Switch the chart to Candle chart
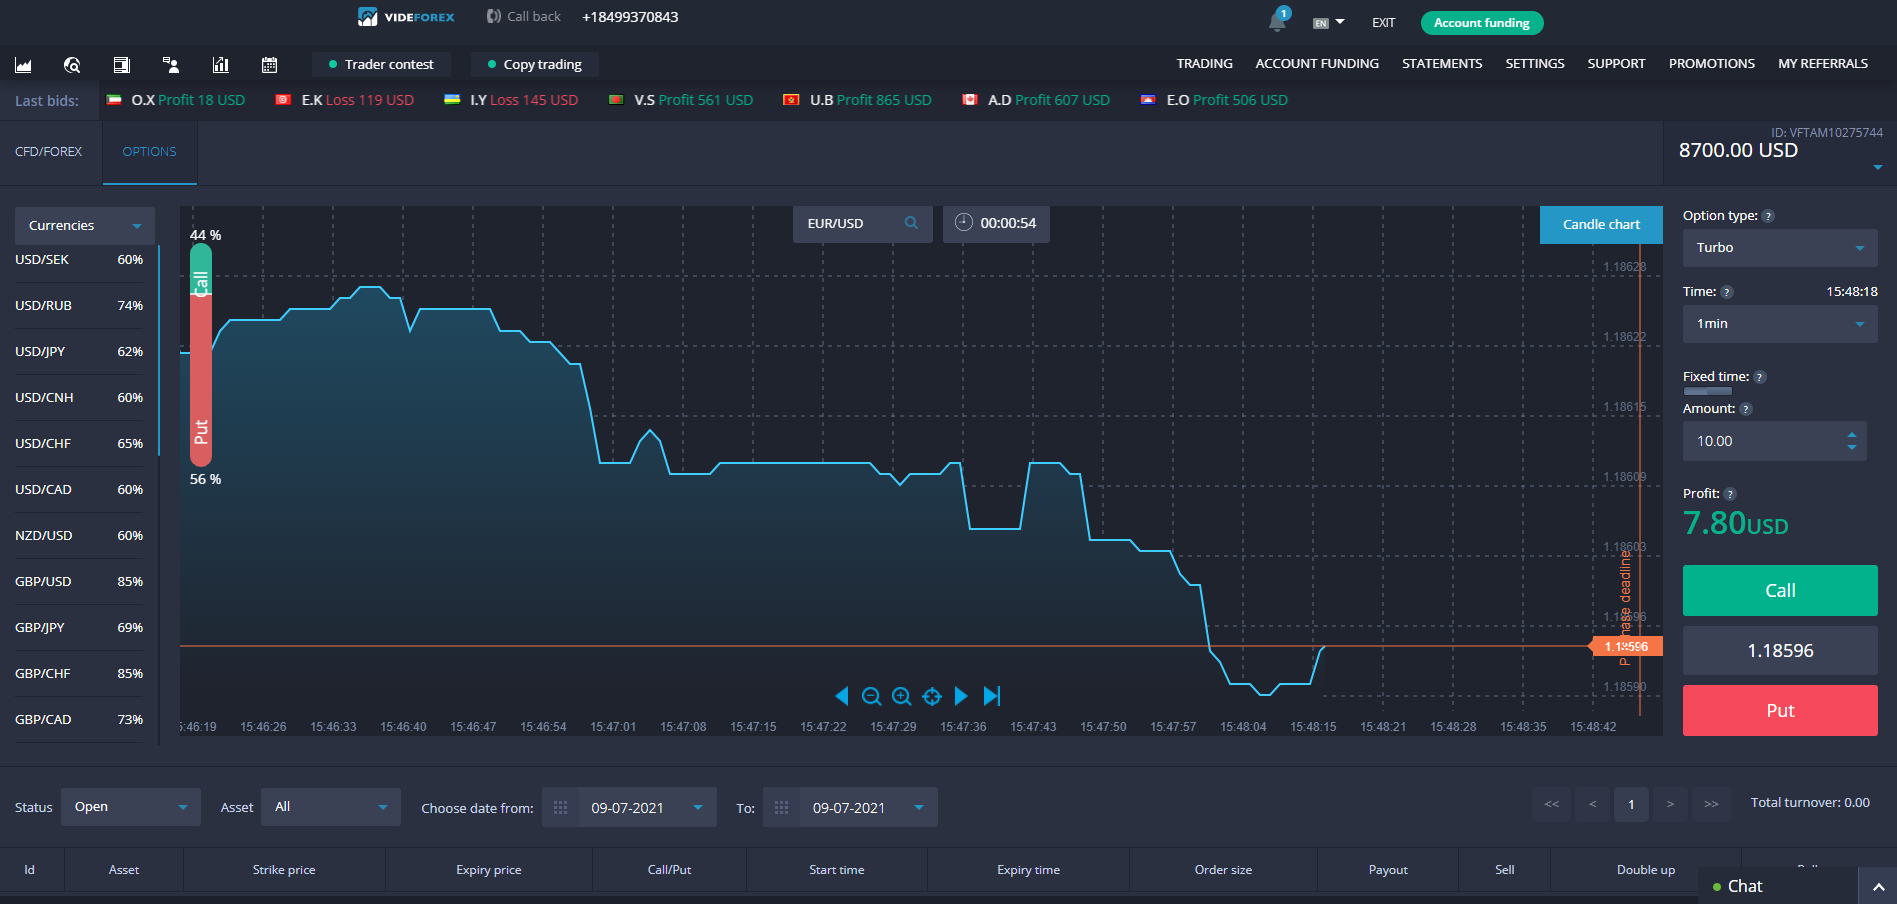This screenshot has width=1897, height=904. (x=1600, y=224)
